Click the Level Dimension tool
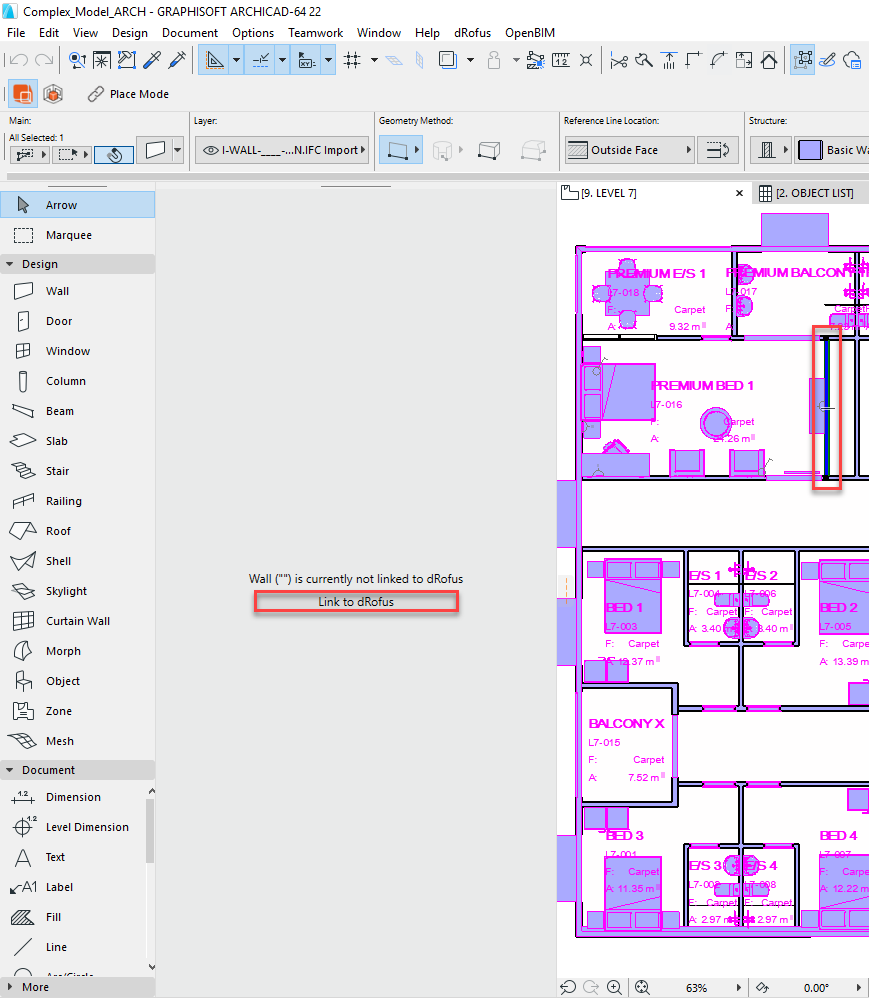 (86, 827)
